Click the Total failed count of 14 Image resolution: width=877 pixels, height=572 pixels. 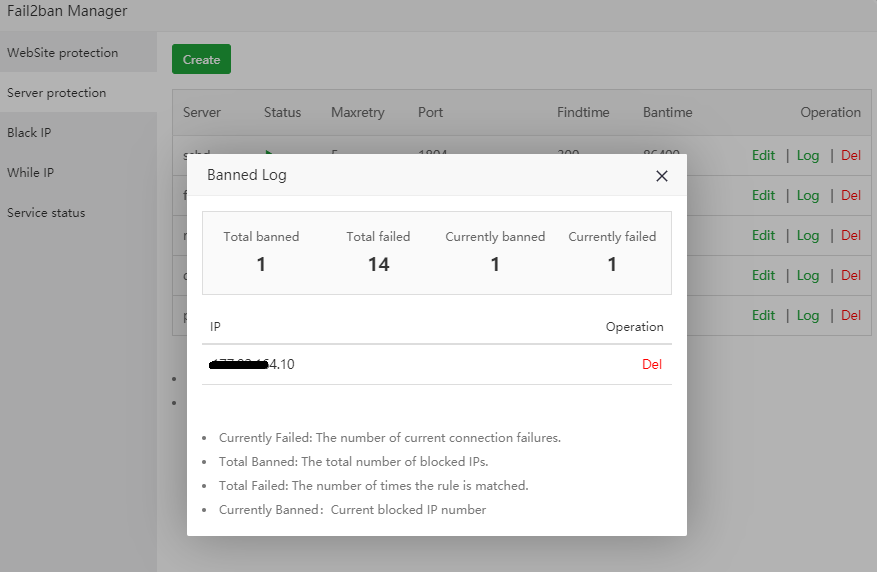click(x=378, y=264)
